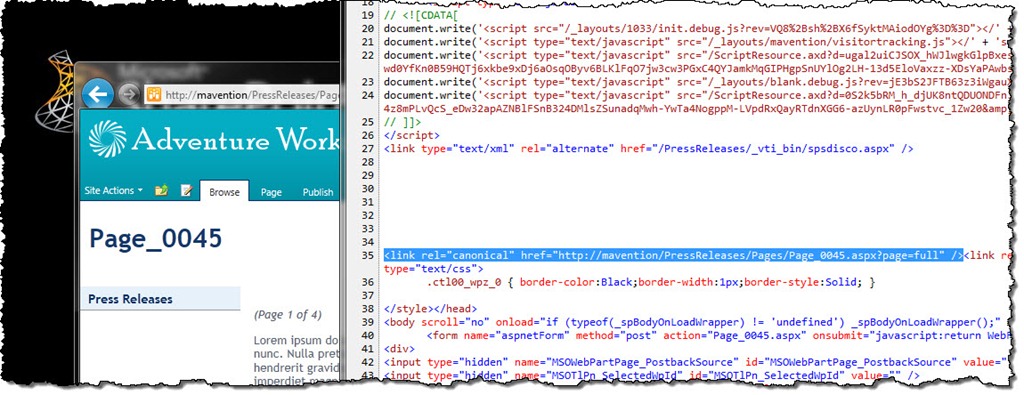This screenshot has height=395, width=1024.
Task: Open the Navigate Up folder icon
Action: (x=161, y=191)
